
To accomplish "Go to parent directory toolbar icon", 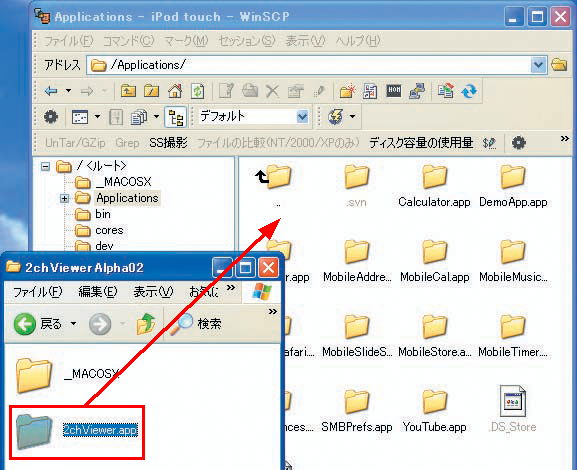I will coord(128,91).
